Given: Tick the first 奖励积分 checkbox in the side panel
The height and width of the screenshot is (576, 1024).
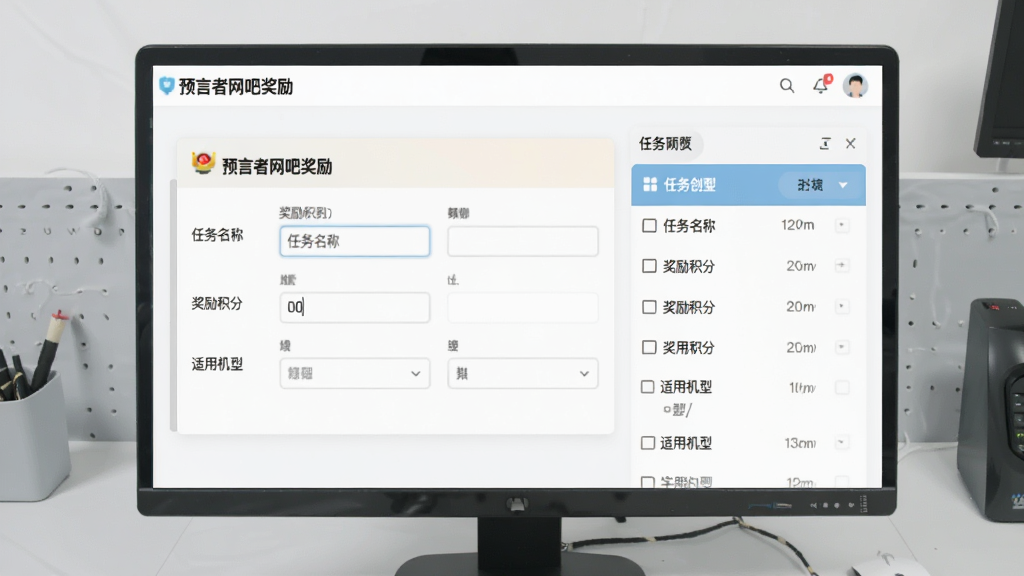Looking at the screenshot, I should click(x=649, y=266).
